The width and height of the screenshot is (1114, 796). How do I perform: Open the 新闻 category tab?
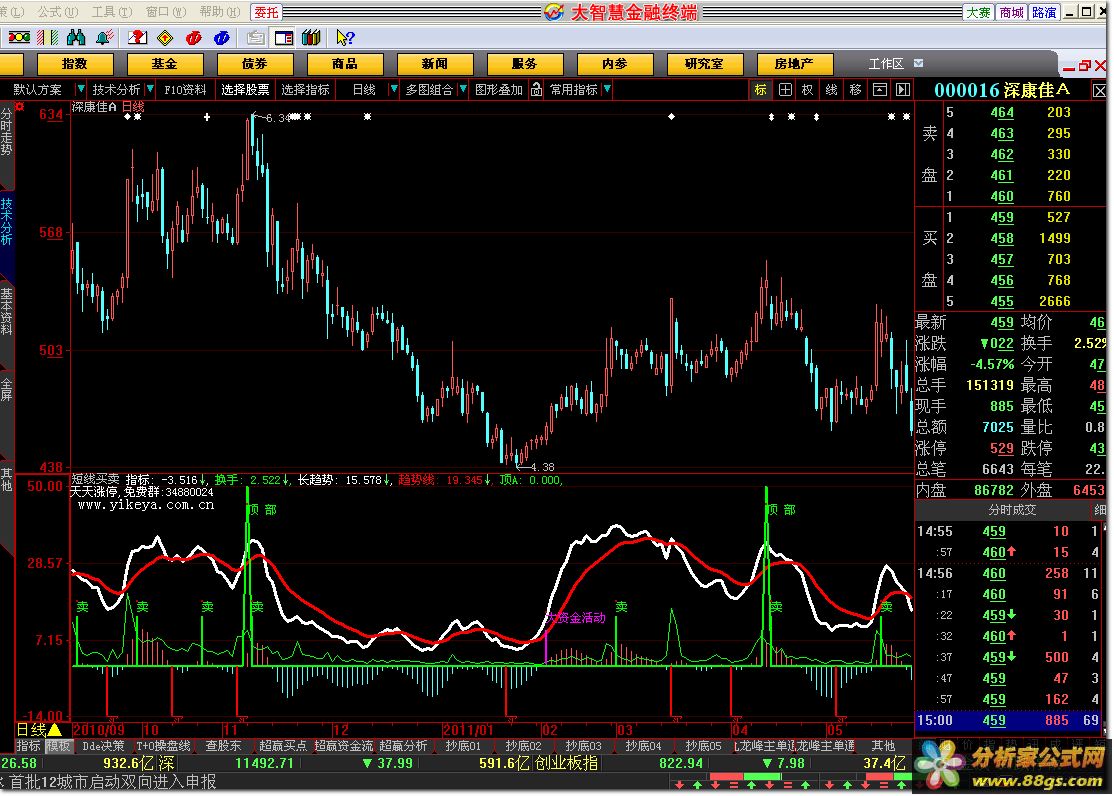click(435, 64)
